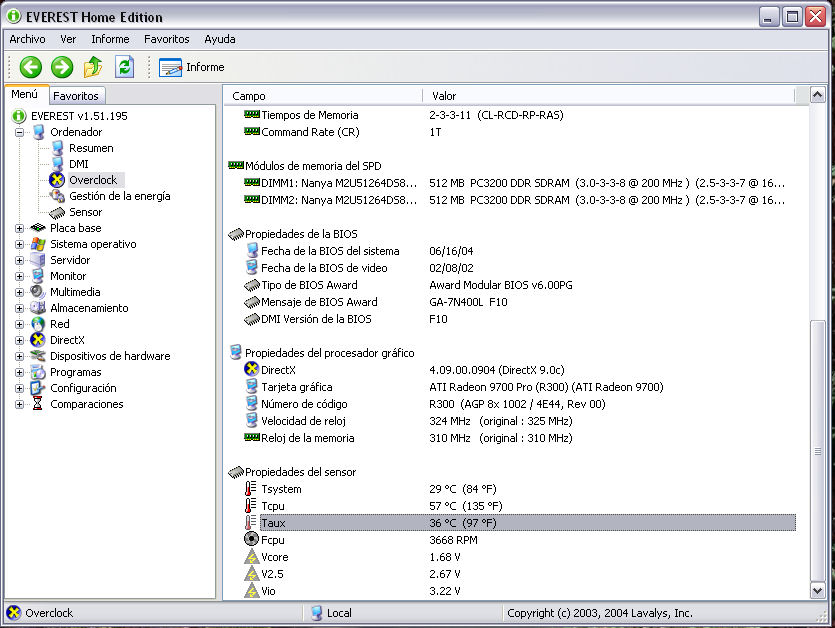Click the green Forward arrow toolbar icon

point(62,67)
